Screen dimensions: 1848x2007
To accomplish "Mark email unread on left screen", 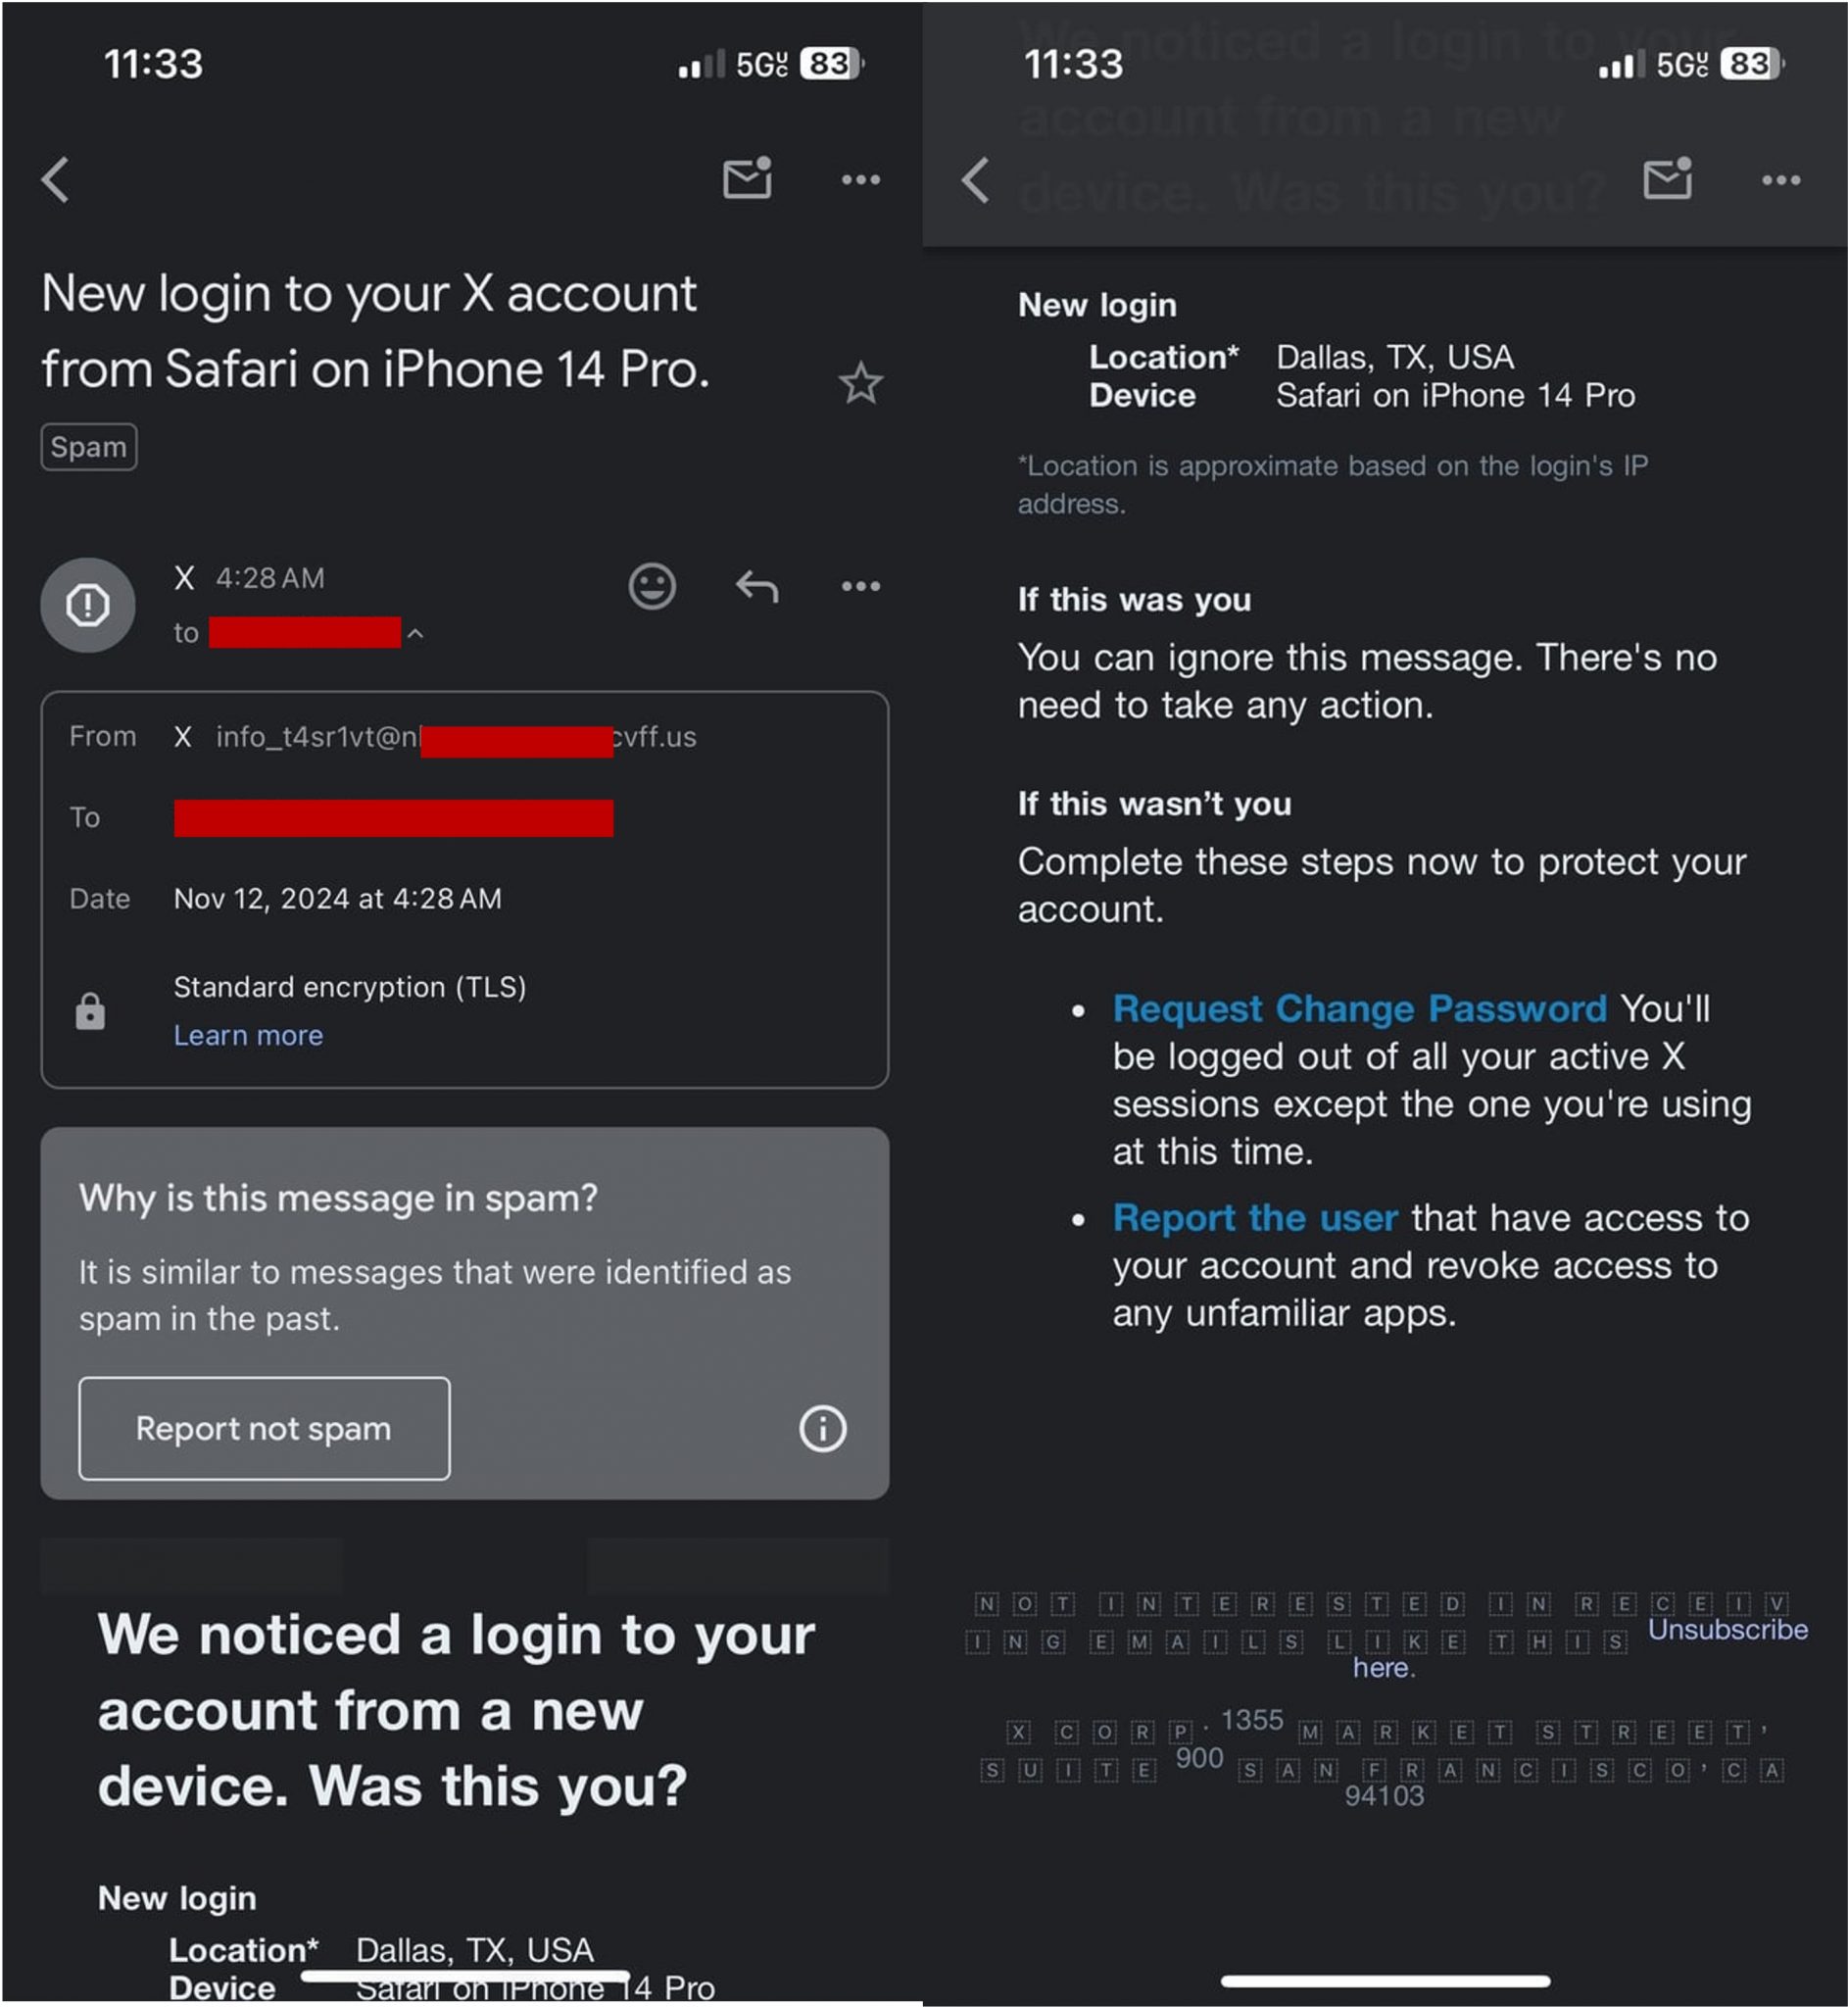I will point(747,179).
